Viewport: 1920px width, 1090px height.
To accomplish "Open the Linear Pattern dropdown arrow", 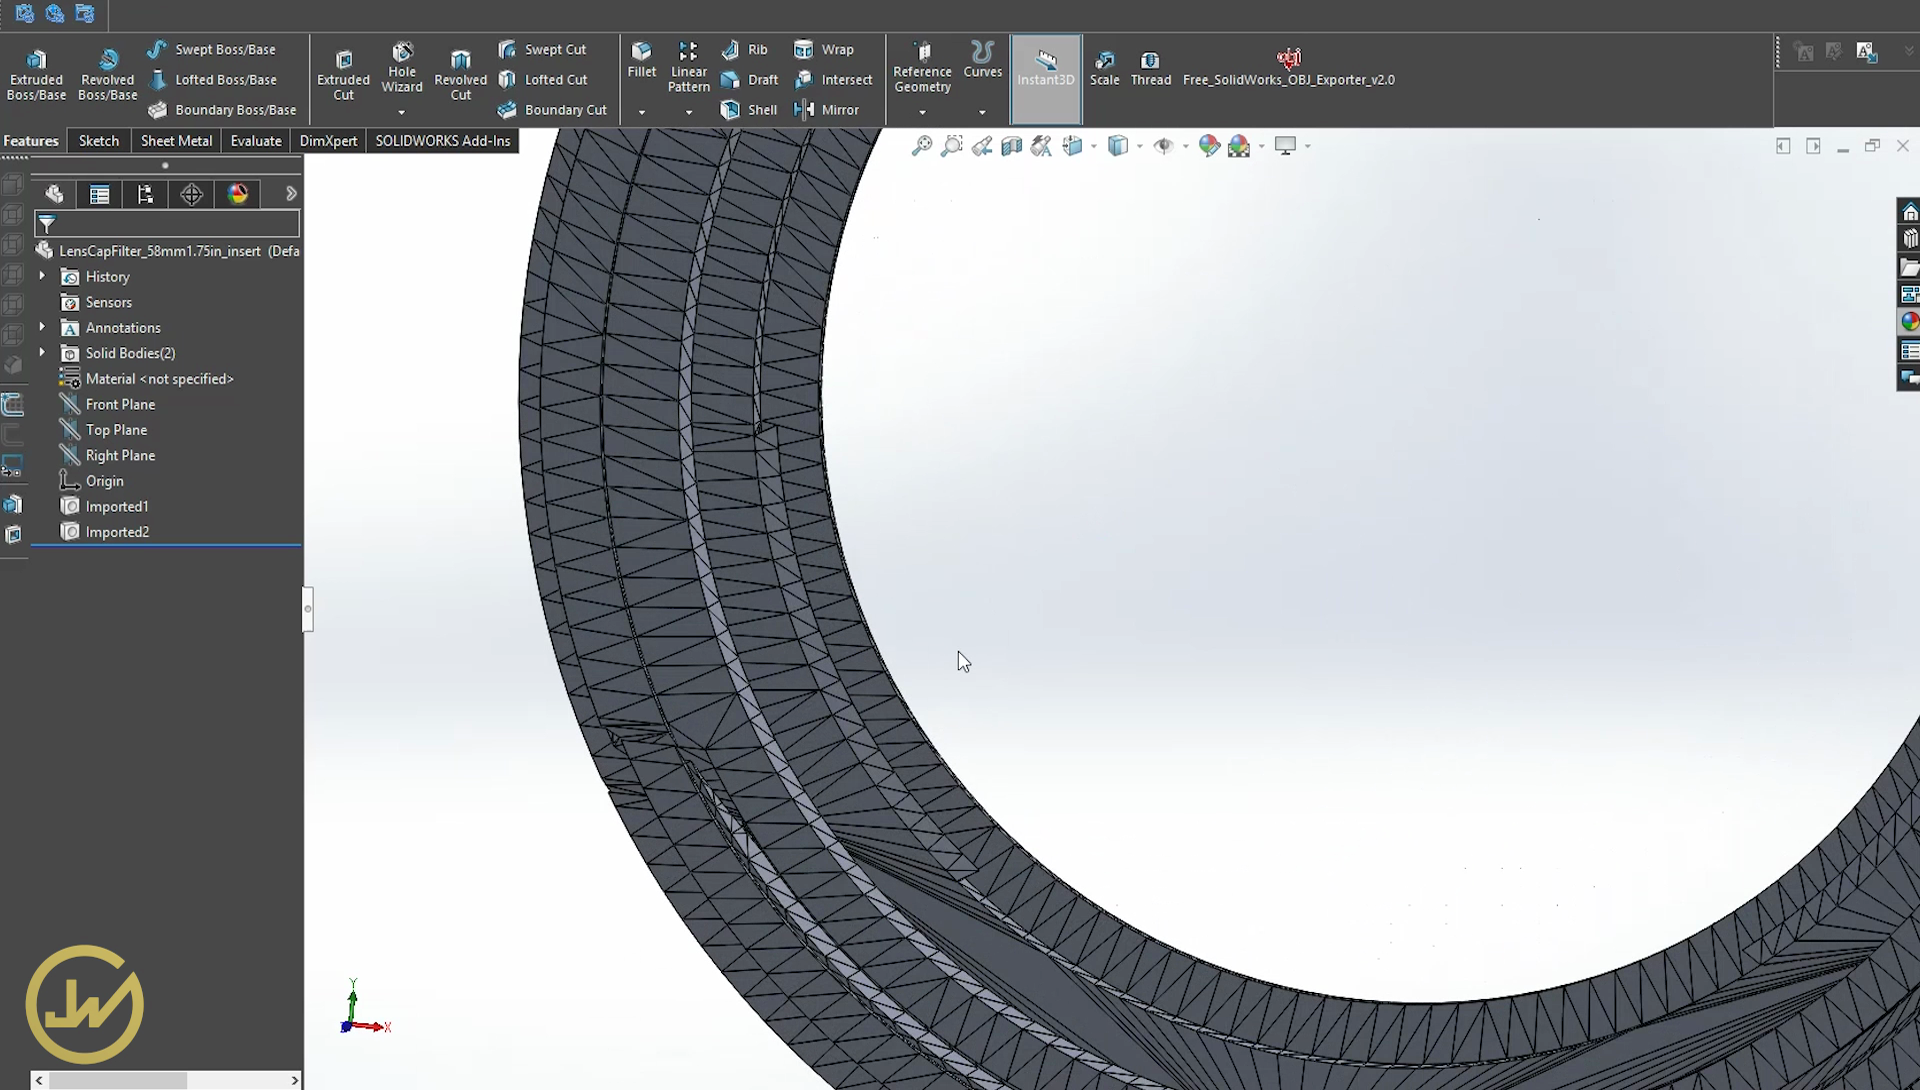I will click(x=688, y=112).
